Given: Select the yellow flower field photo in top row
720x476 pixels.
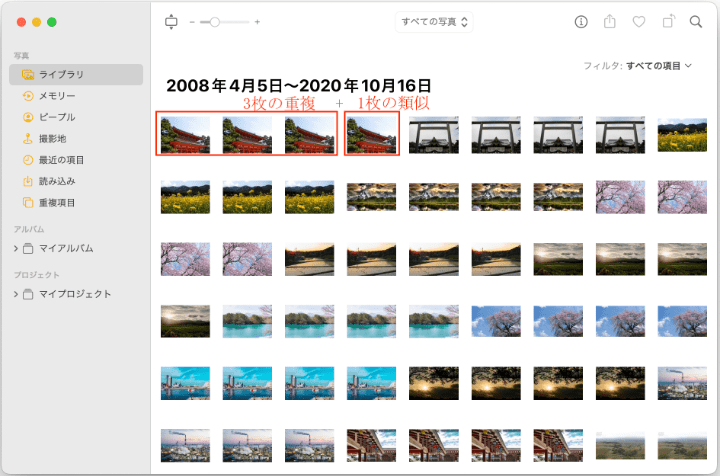Looking at the screenshot, I should 682,135.
